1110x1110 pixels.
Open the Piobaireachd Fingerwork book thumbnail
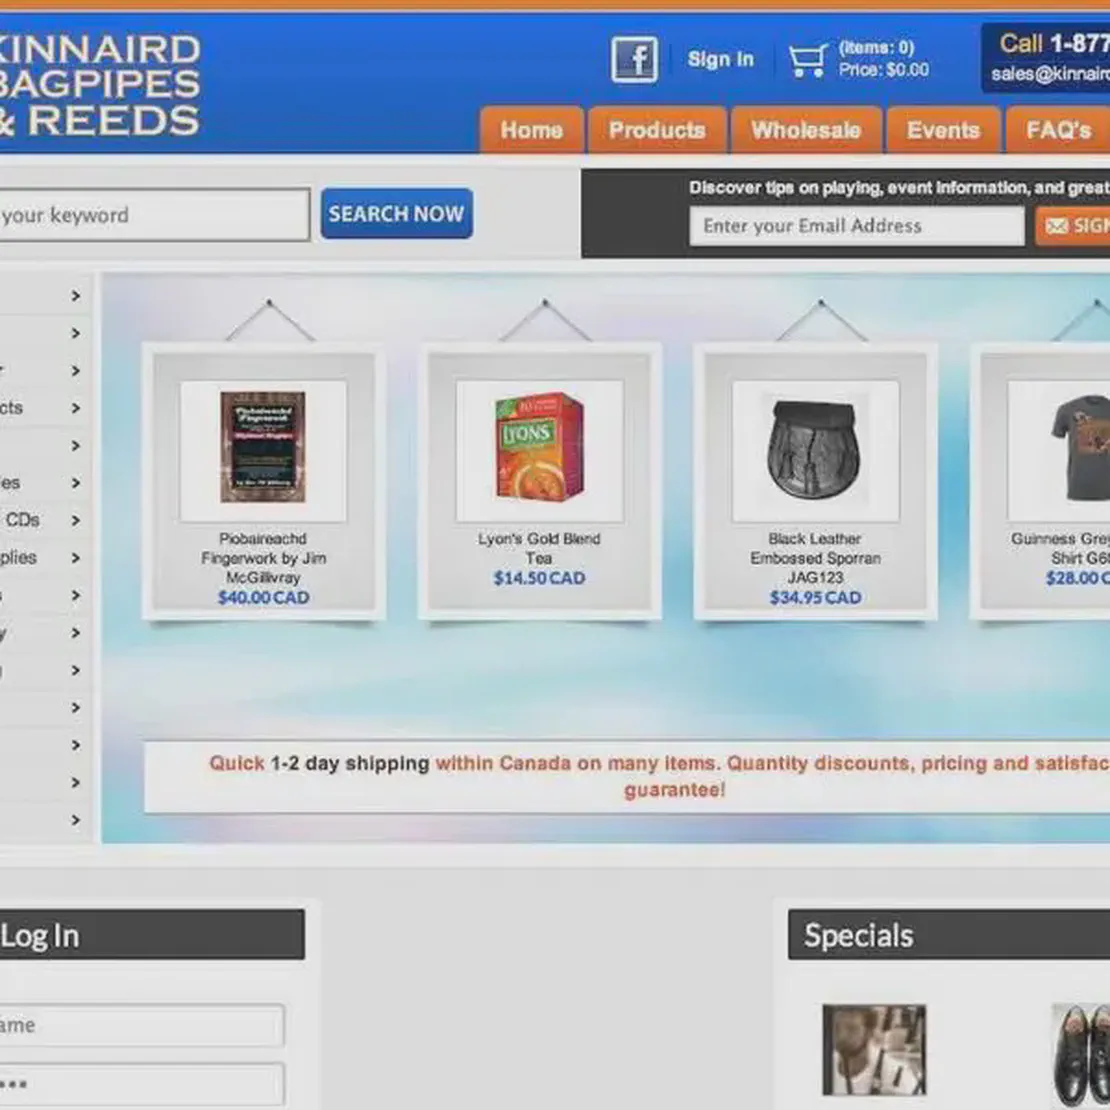click(263, 447)
